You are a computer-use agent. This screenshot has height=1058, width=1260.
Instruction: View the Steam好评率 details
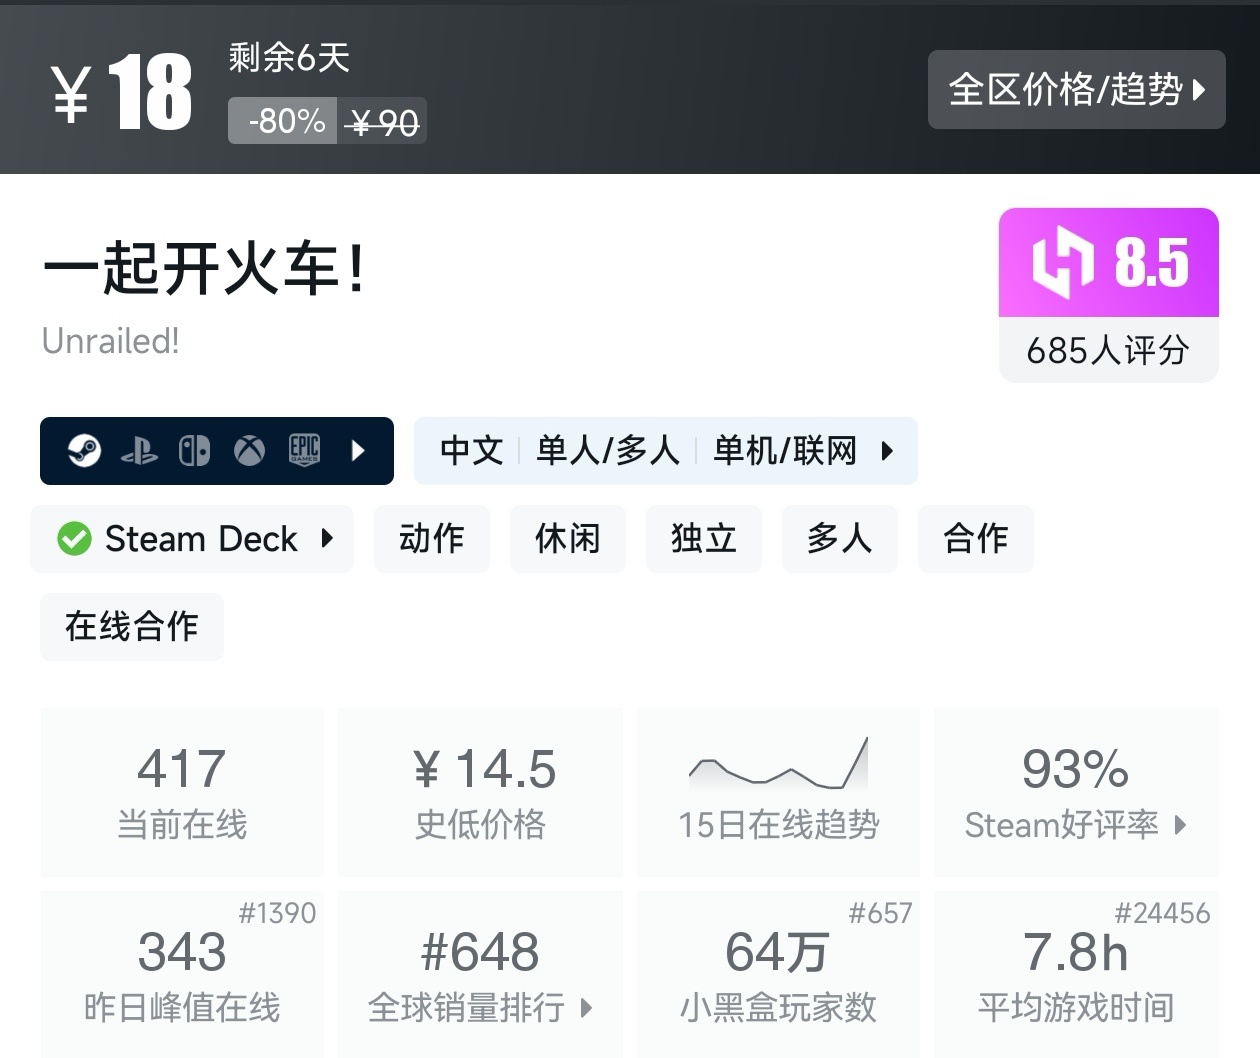[x=1075, y=825]
